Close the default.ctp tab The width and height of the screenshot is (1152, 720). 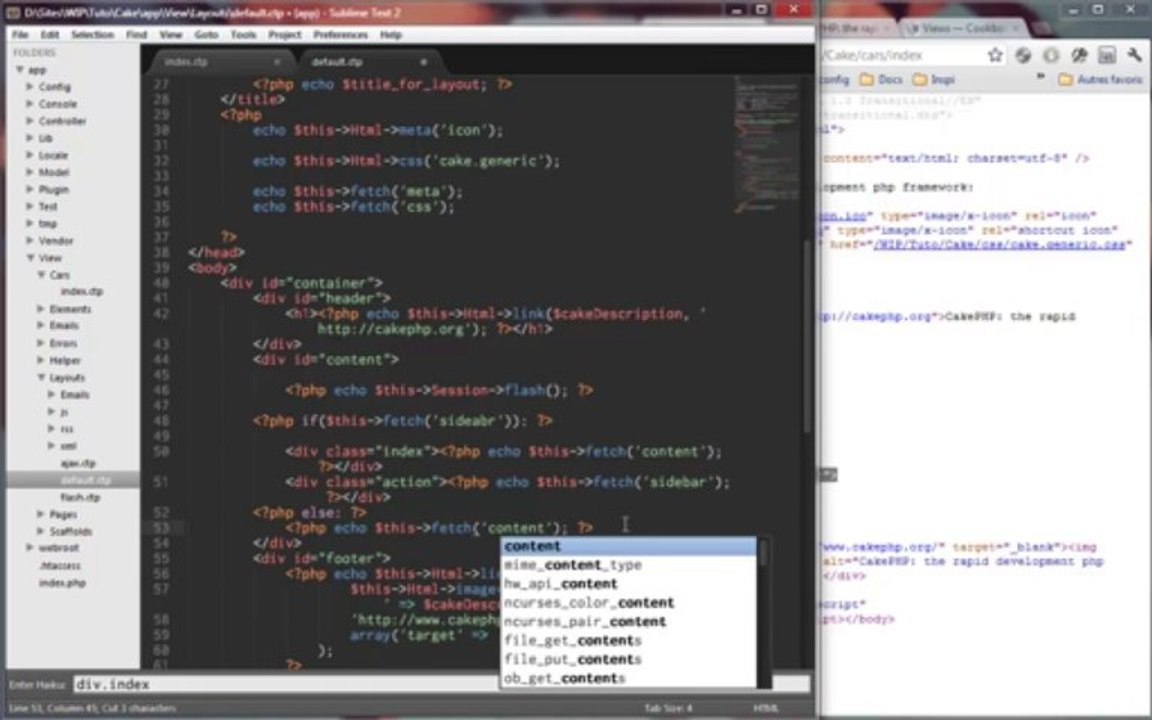(423, 62)
